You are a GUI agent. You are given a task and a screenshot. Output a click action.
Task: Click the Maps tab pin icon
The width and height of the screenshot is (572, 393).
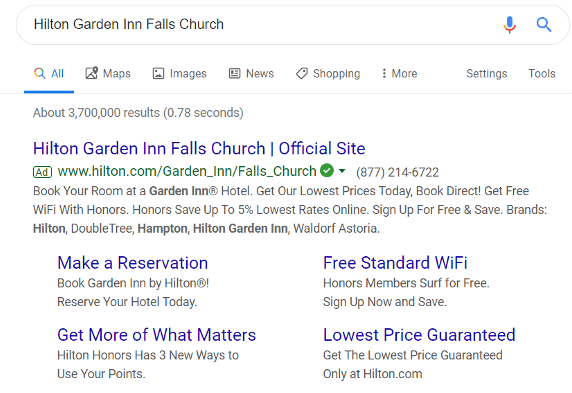[x=92, y=73]
